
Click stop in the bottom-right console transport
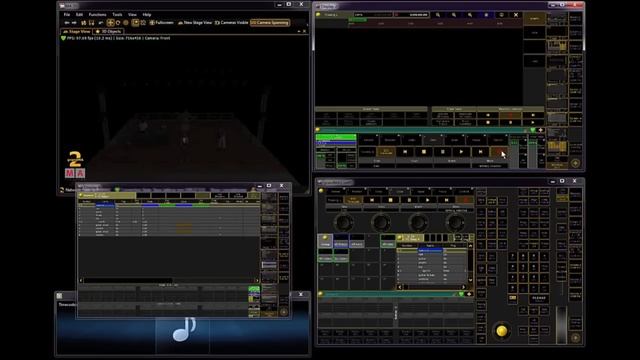[390, 200]
